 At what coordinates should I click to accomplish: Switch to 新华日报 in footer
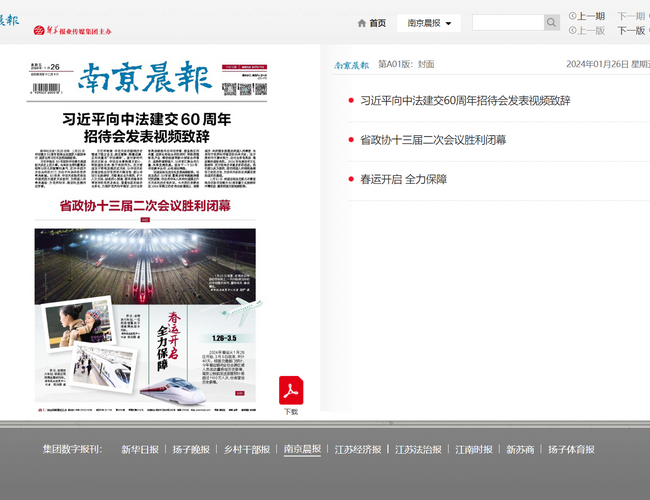pos(140,450)
